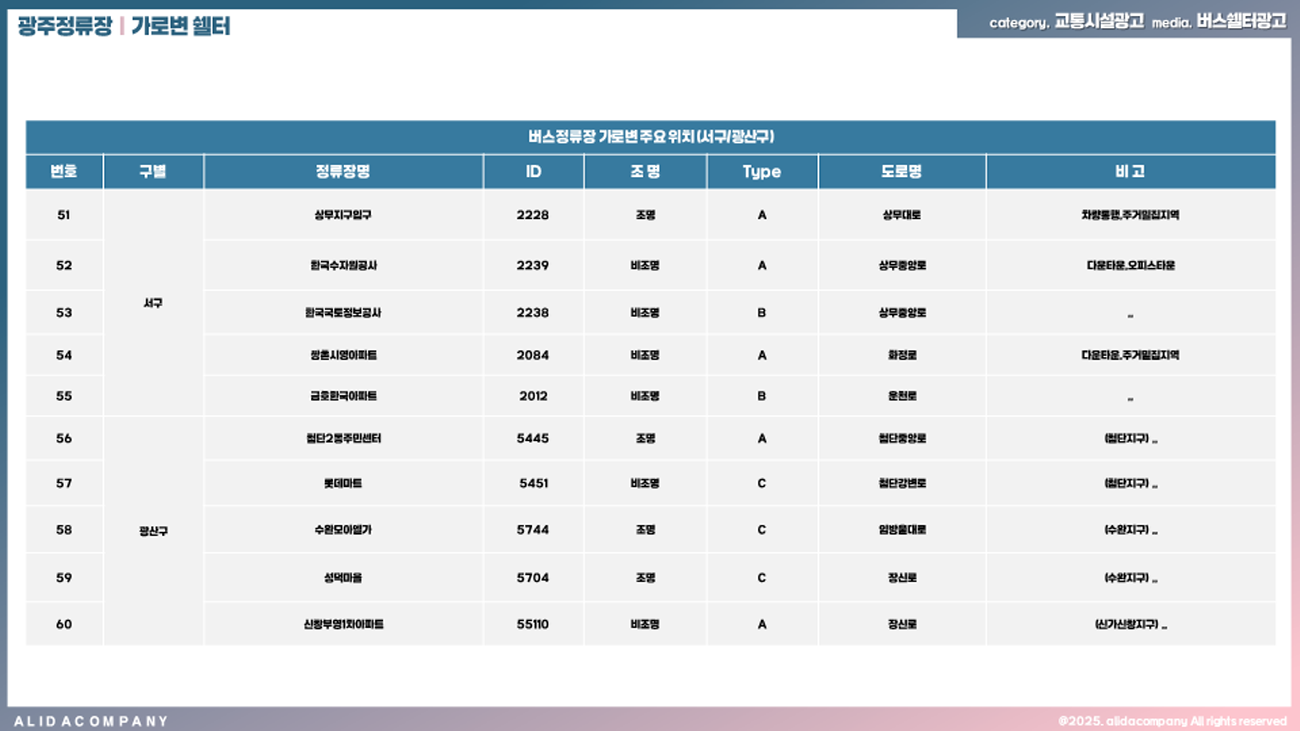Click the 광산구 district cell
The image size is (1300, 731).
click(153, 531)
